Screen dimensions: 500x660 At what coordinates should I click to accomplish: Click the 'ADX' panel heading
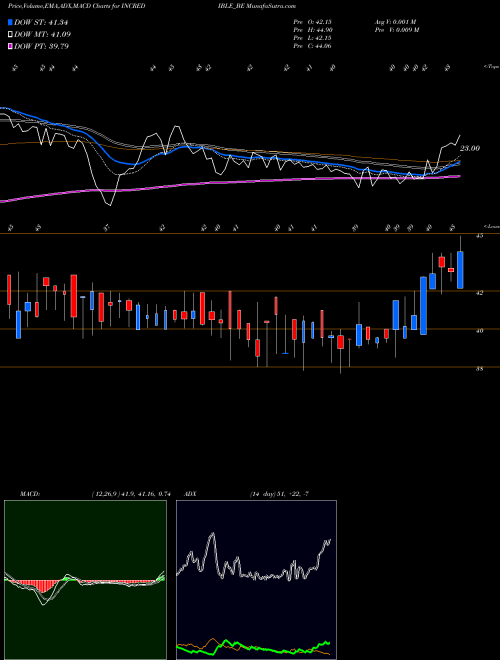point(190,494)
